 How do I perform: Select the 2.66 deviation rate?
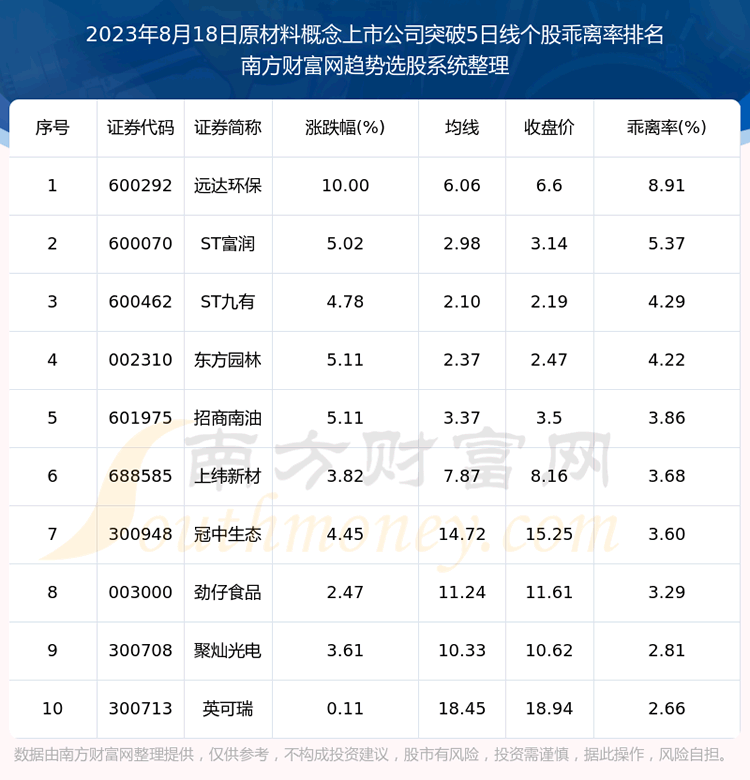(x=666, y=708)
